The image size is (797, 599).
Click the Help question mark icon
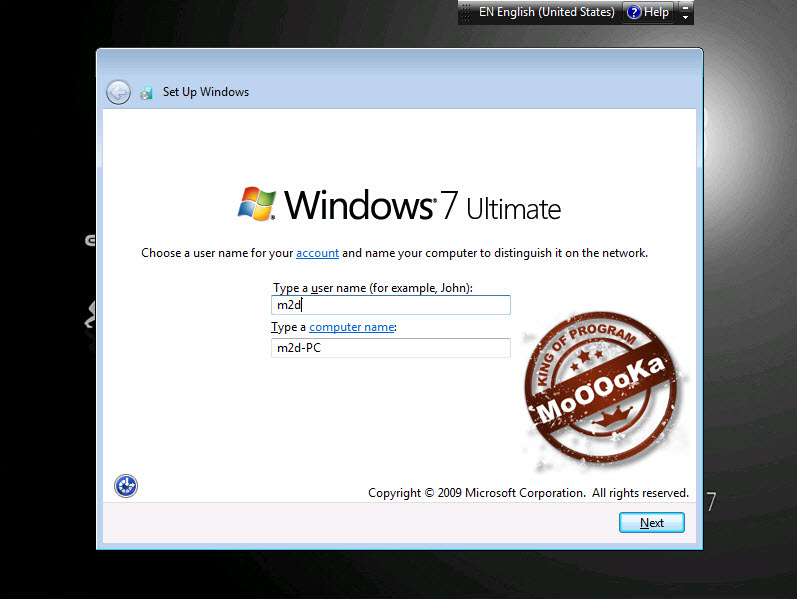click(633, 12)
